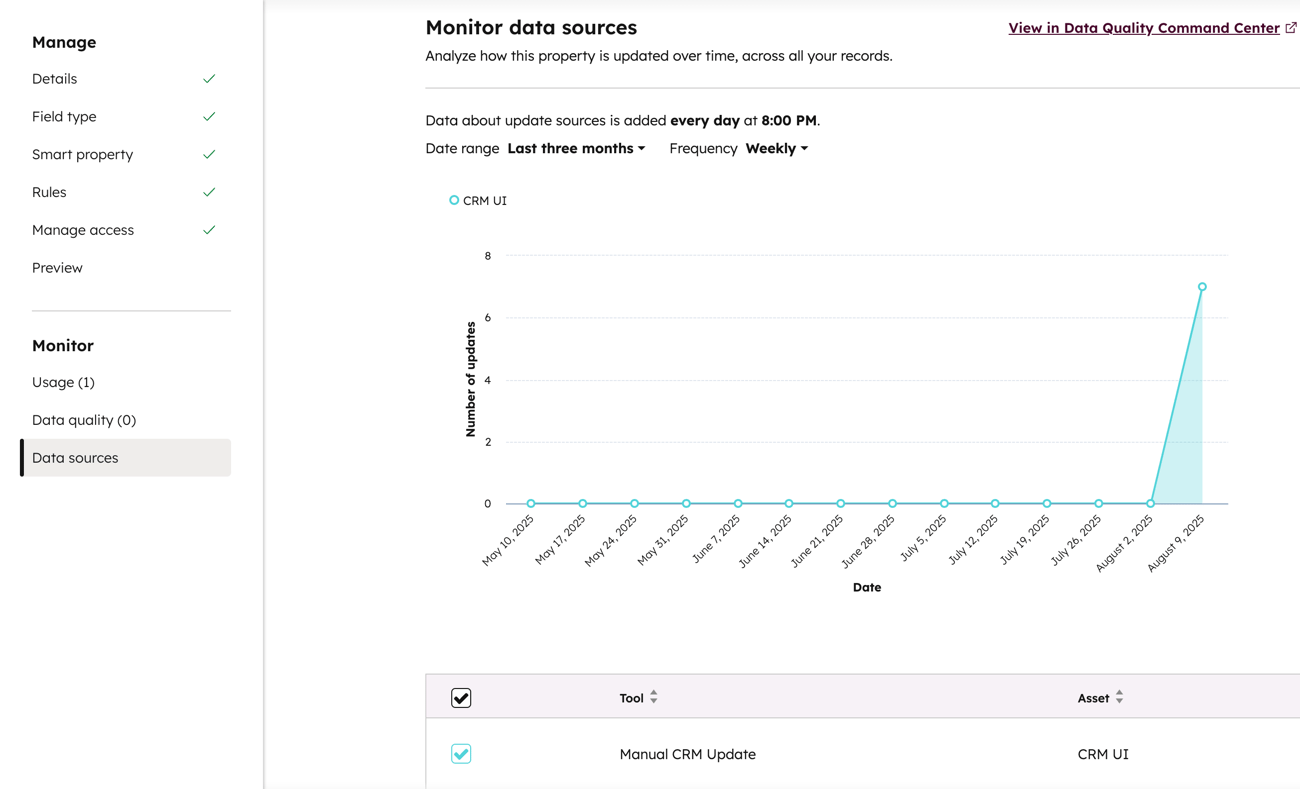Open the Rules section in Manage
This screenshot has height=789, width=1300.
49,192
